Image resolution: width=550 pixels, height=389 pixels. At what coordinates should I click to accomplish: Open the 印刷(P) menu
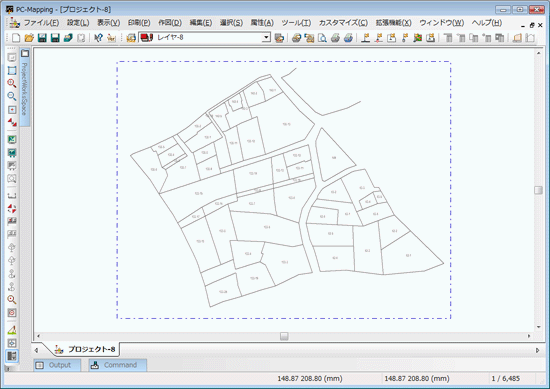139,23
